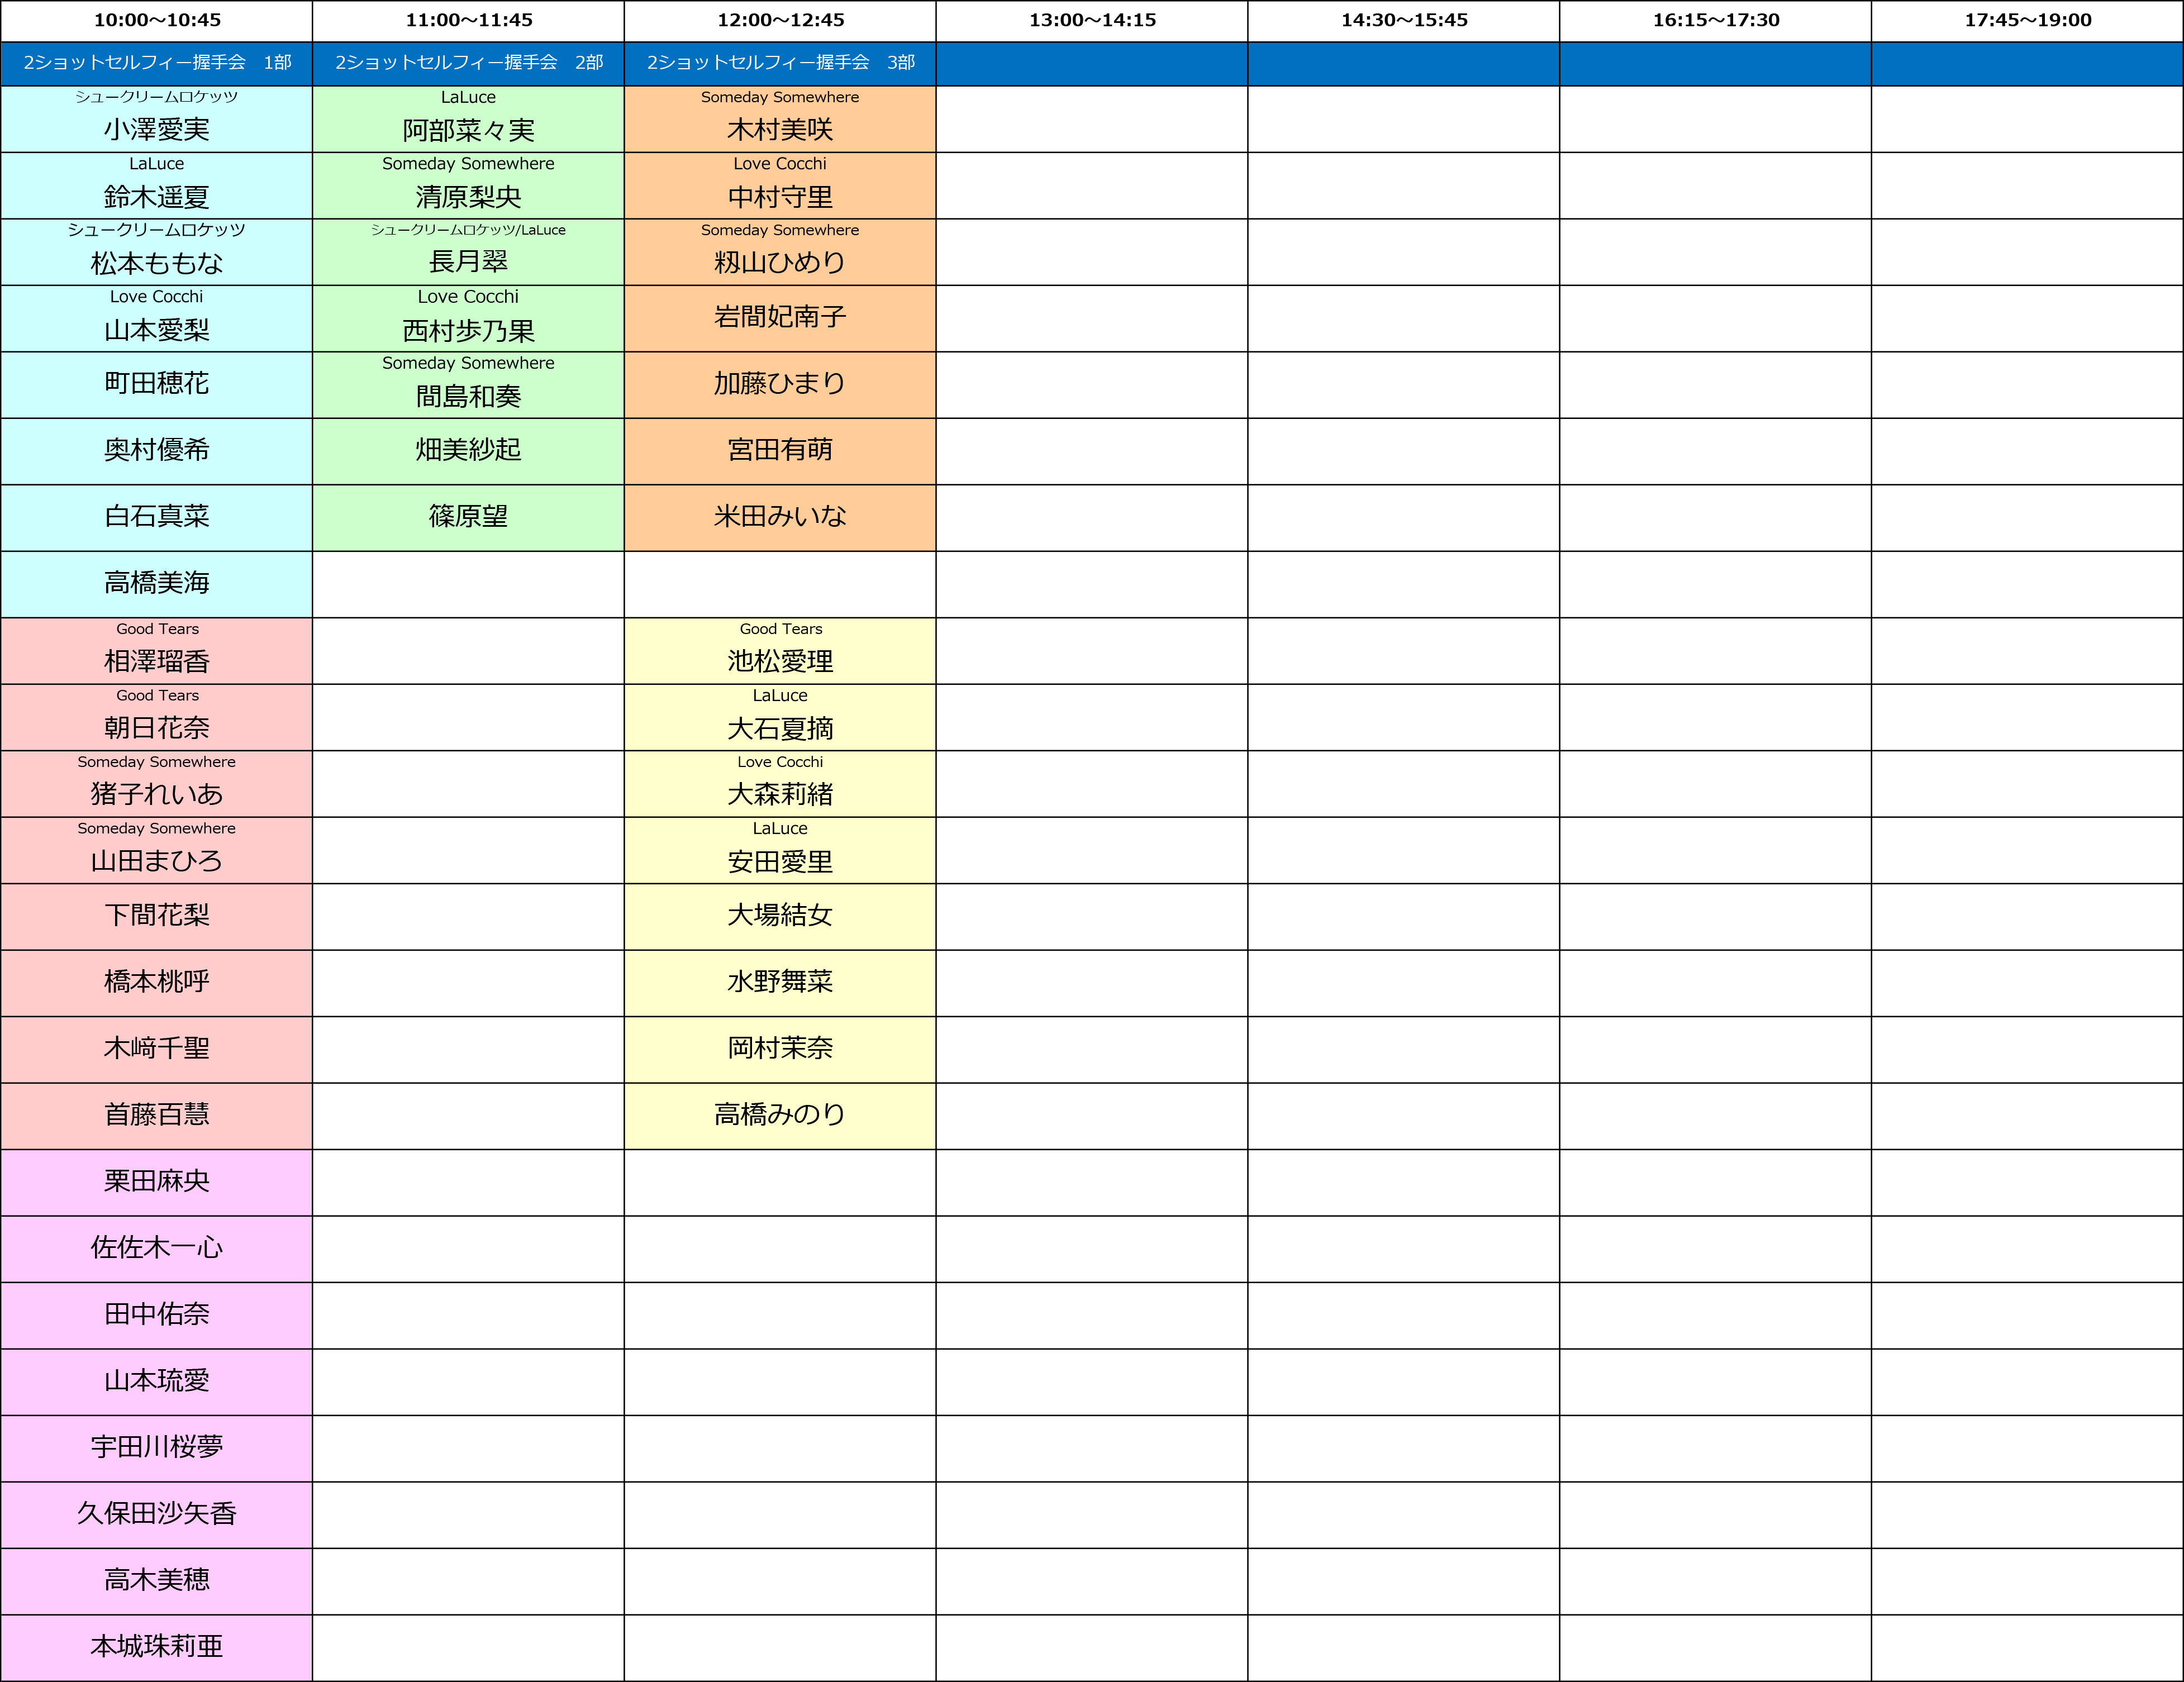Image resolution: width=2184 pixels, height=1682 pixels.
Task: Click the 高橋美海 cell
Action: coord(157,583)
